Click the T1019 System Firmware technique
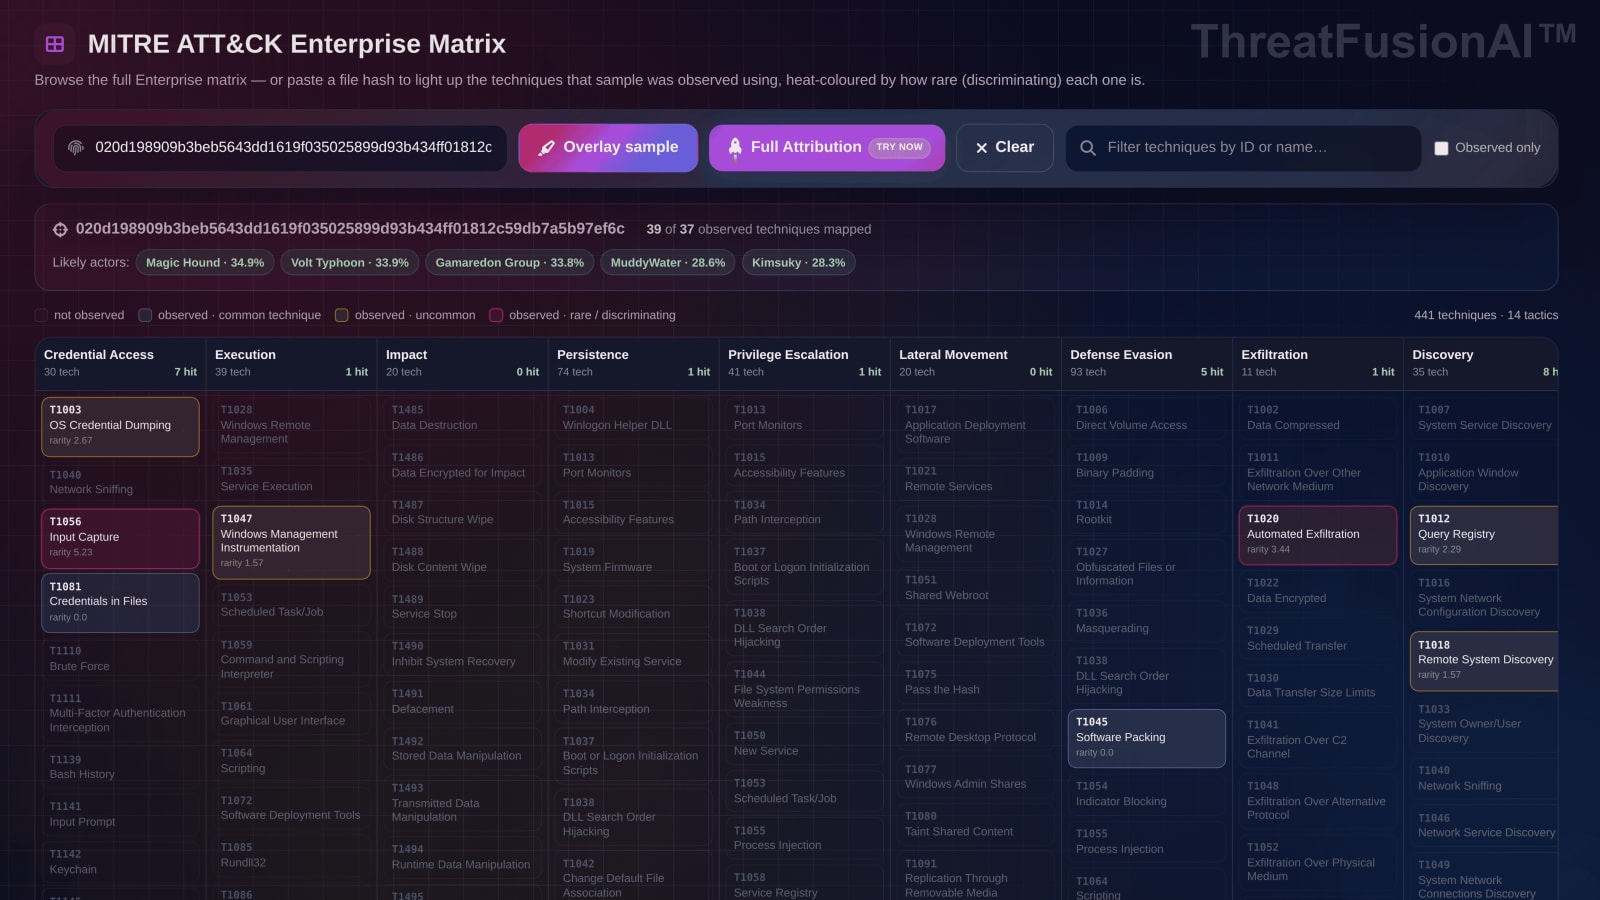This screenshot has width=1600, height=900. (633, 560)
